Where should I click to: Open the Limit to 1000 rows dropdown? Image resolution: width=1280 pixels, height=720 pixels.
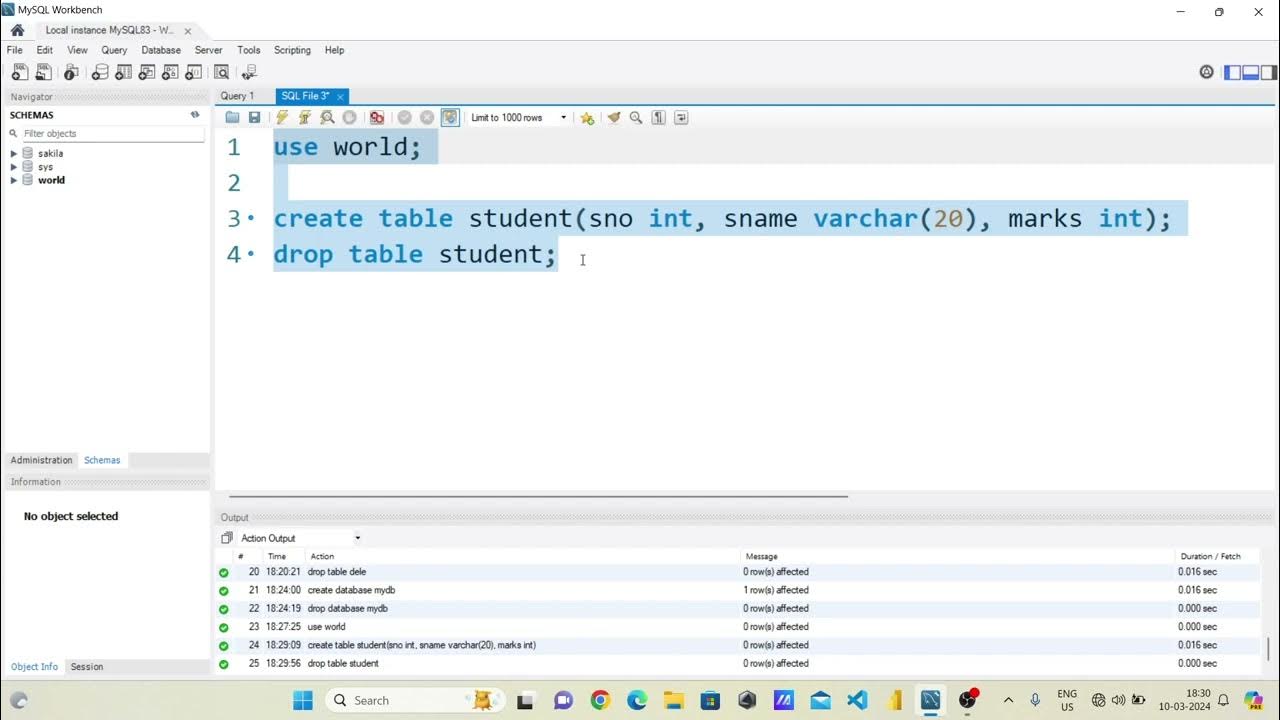(x=518, y=117)
